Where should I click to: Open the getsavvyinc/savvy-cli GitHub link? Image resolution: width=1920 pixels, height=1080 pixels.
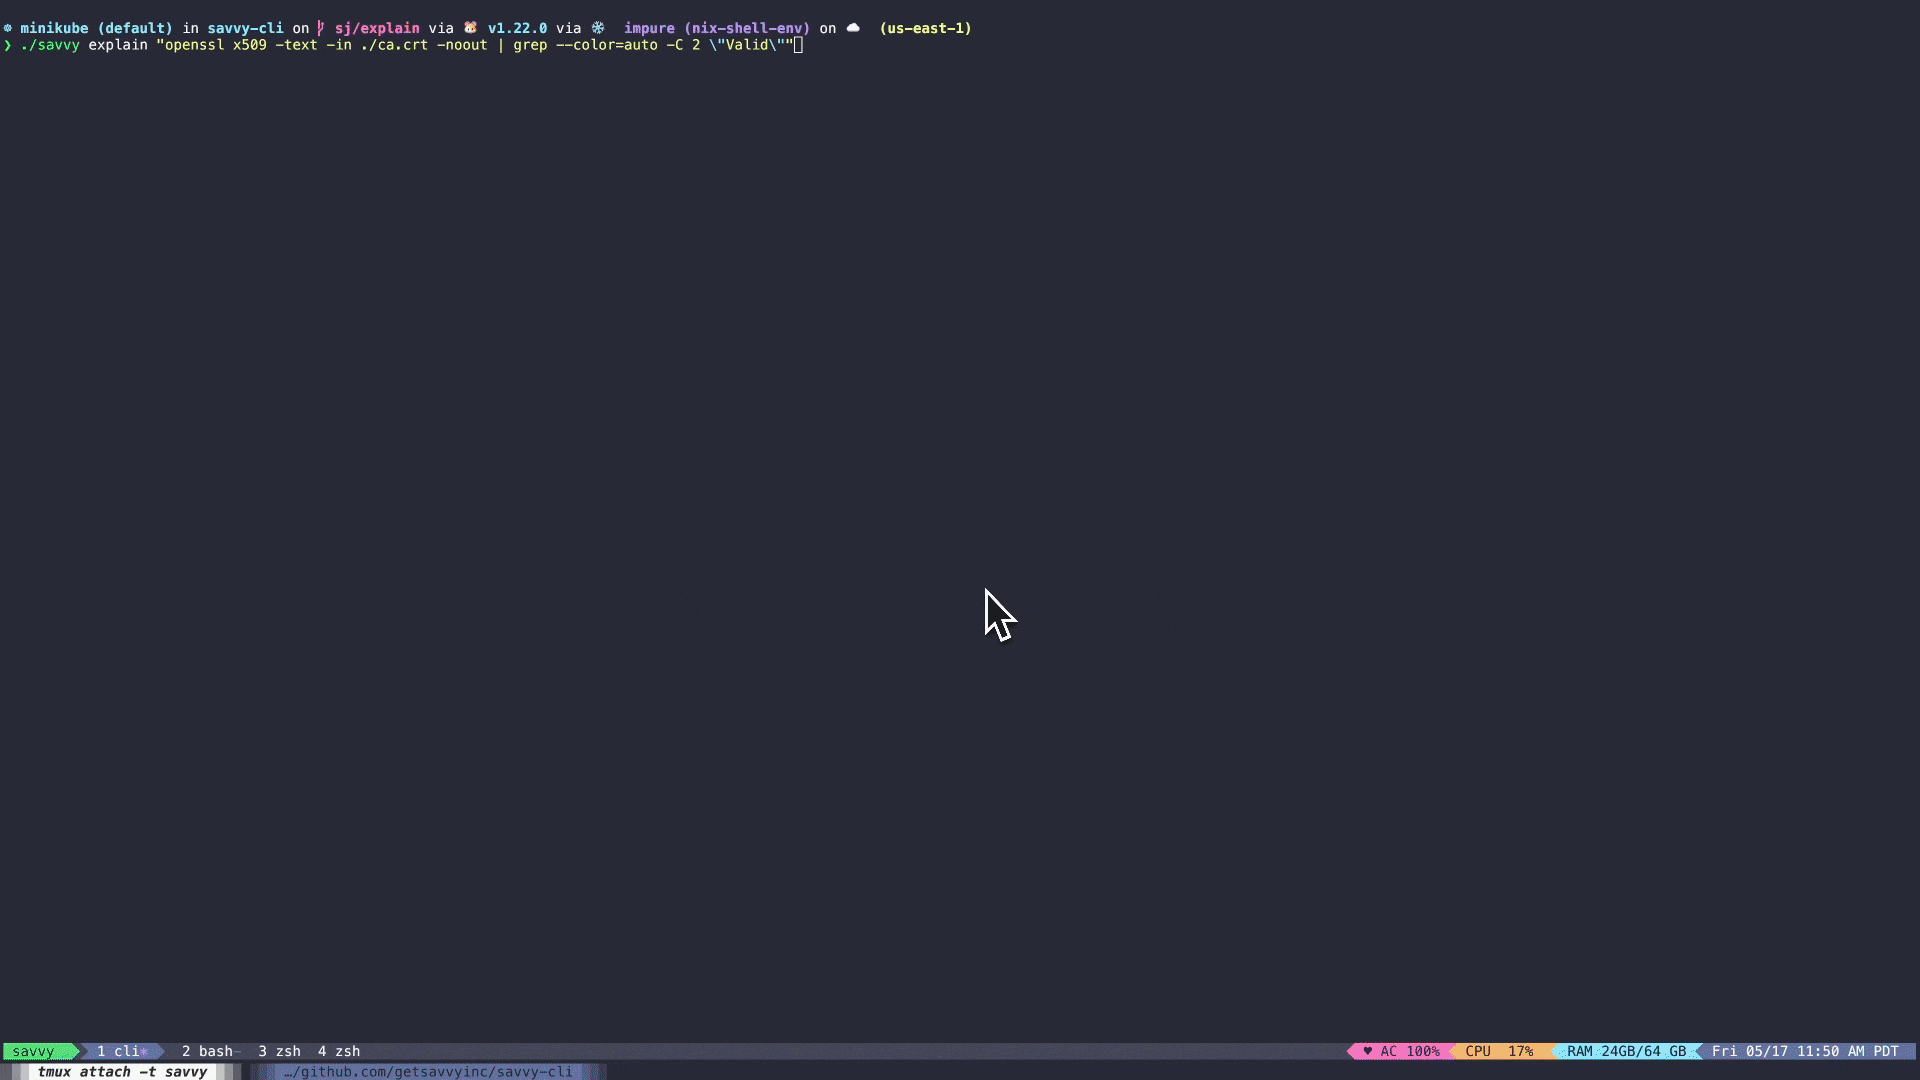(x=428, y=1071)
